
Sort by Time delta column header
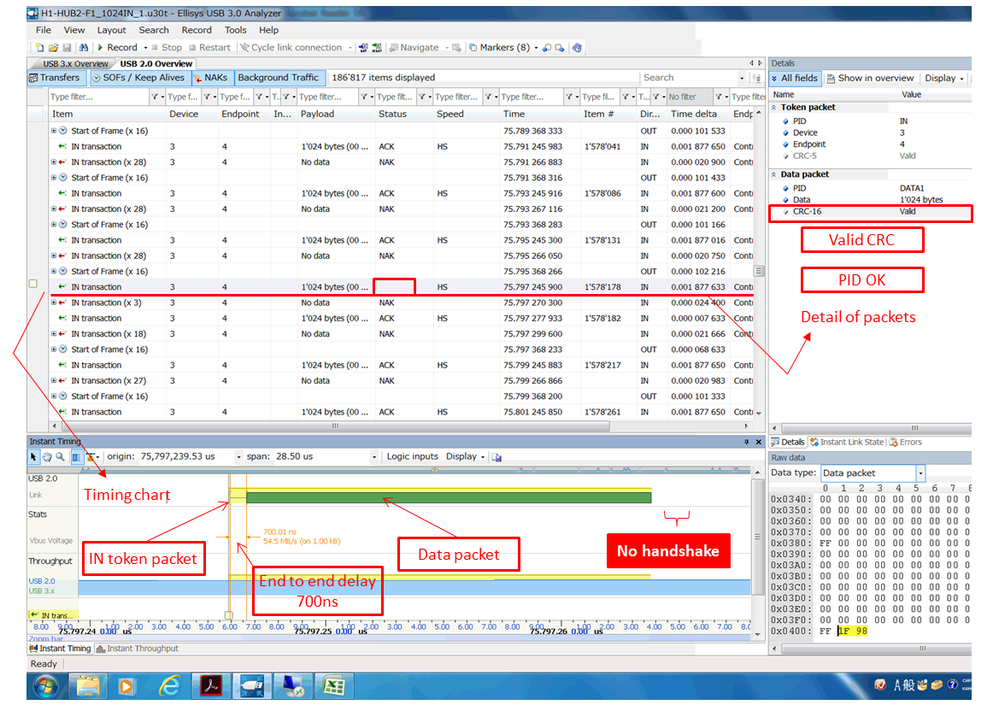[698, 114]
